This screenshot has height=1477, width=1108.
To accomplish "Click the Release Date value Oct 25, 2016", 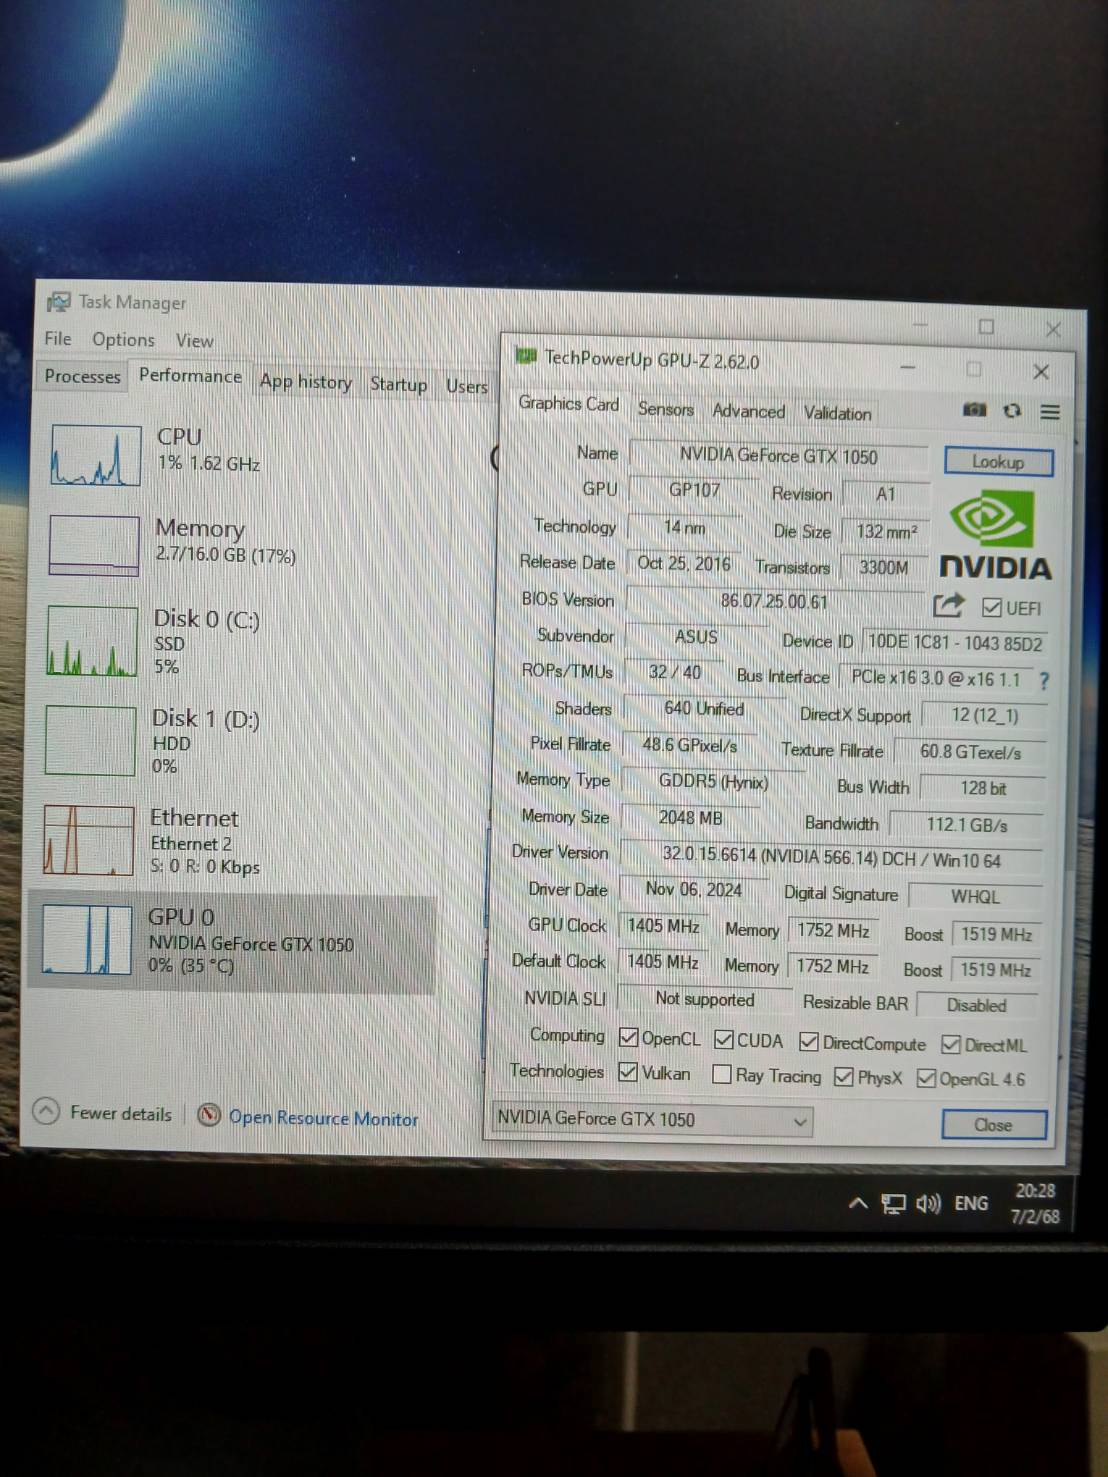I will [684, 564].
